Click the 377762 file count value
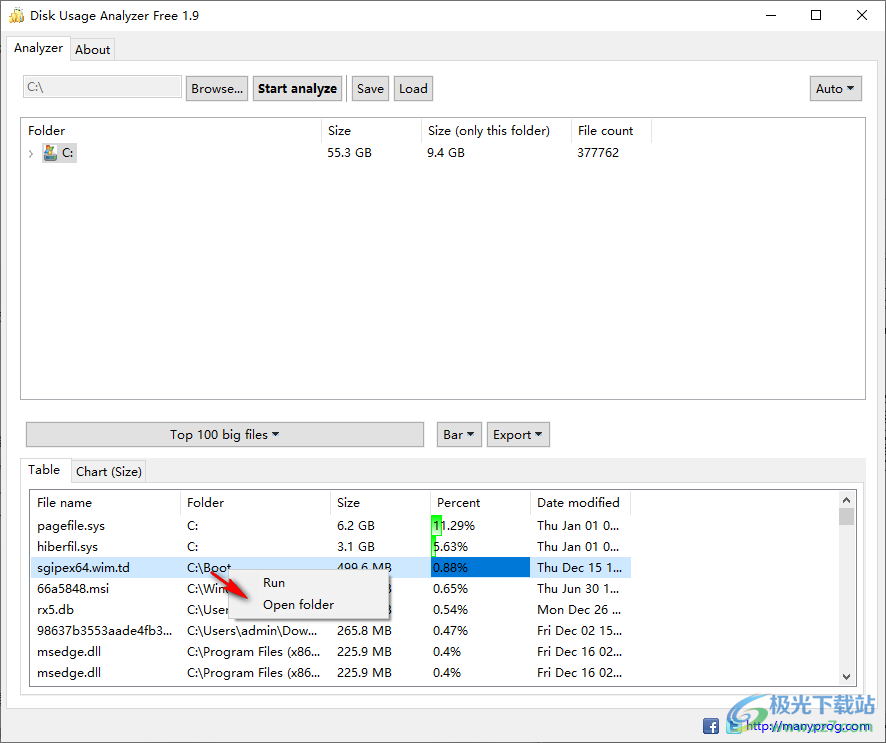886x743 pixels. point(598,153)
